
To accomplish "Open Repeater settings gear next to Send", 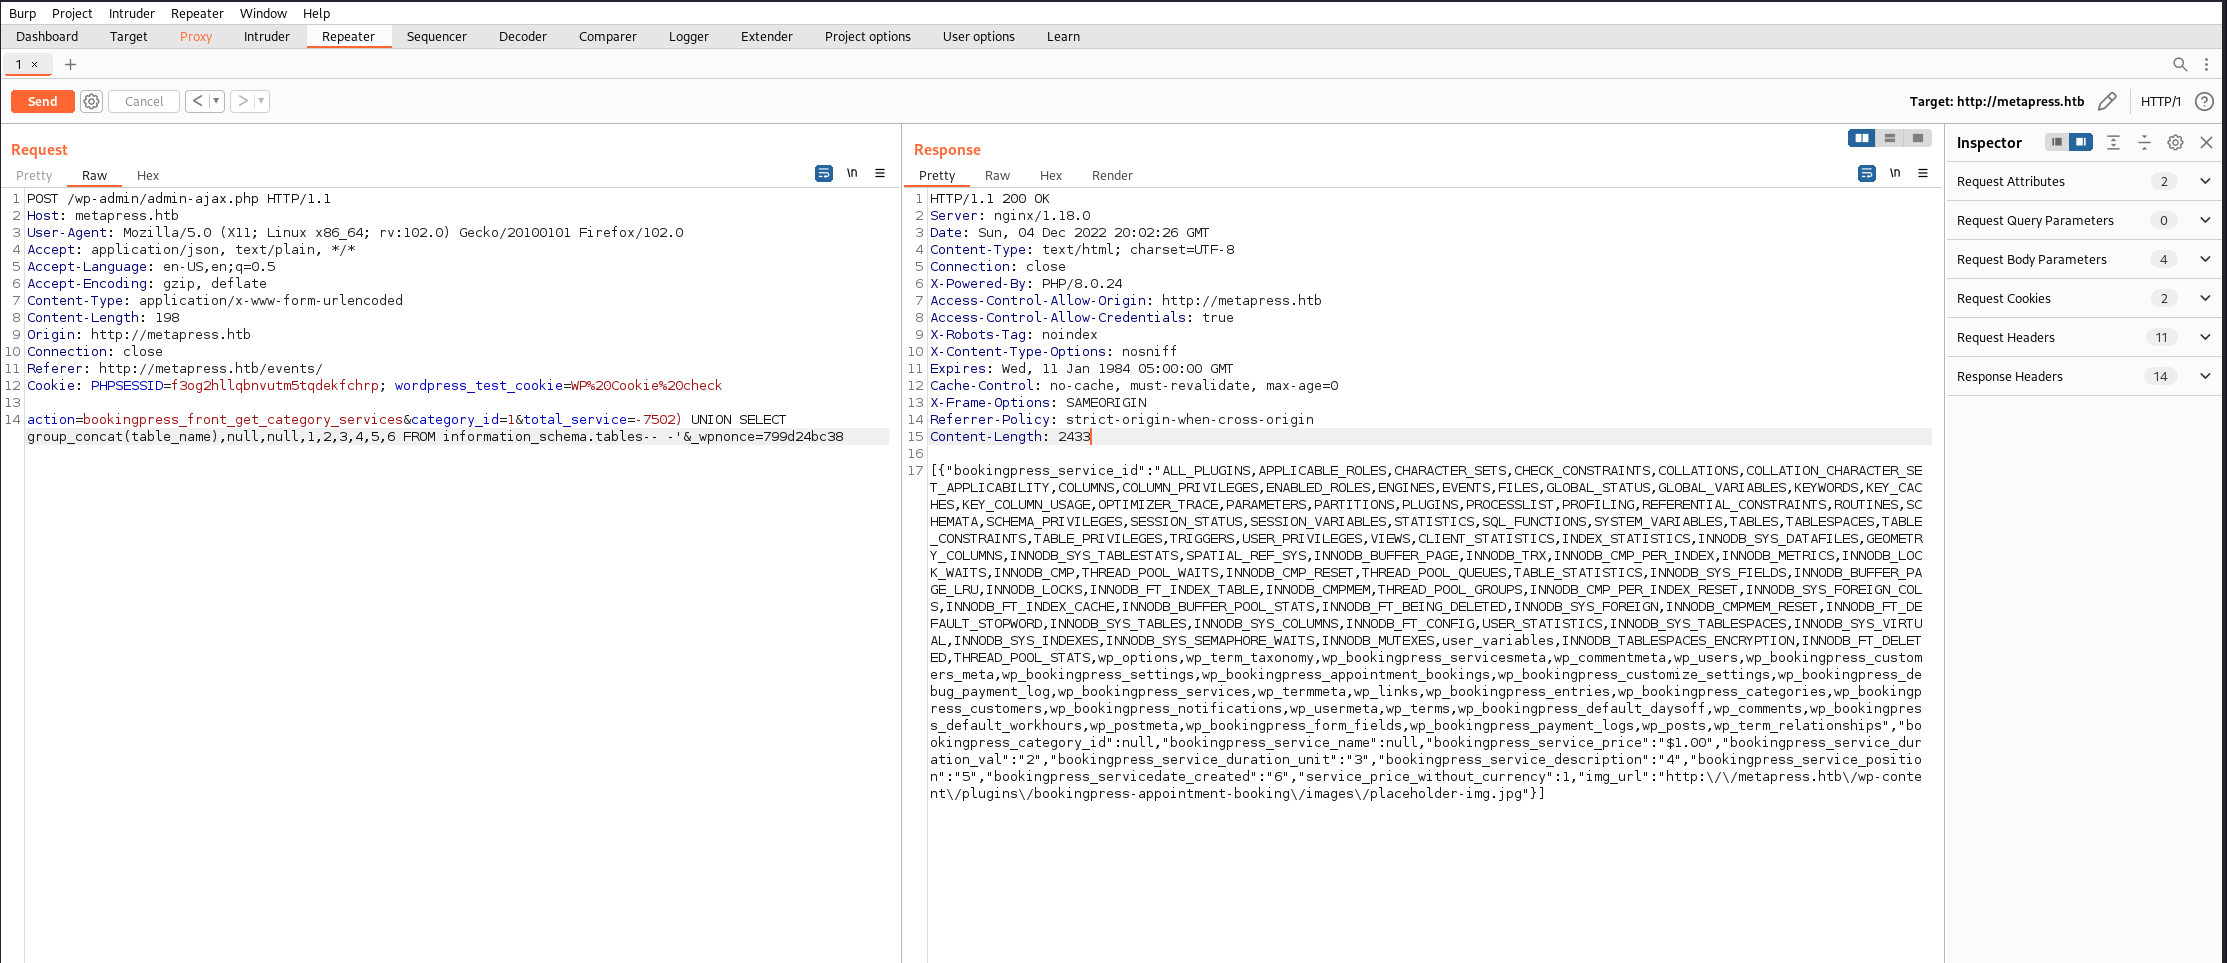I will coord(91,101).
